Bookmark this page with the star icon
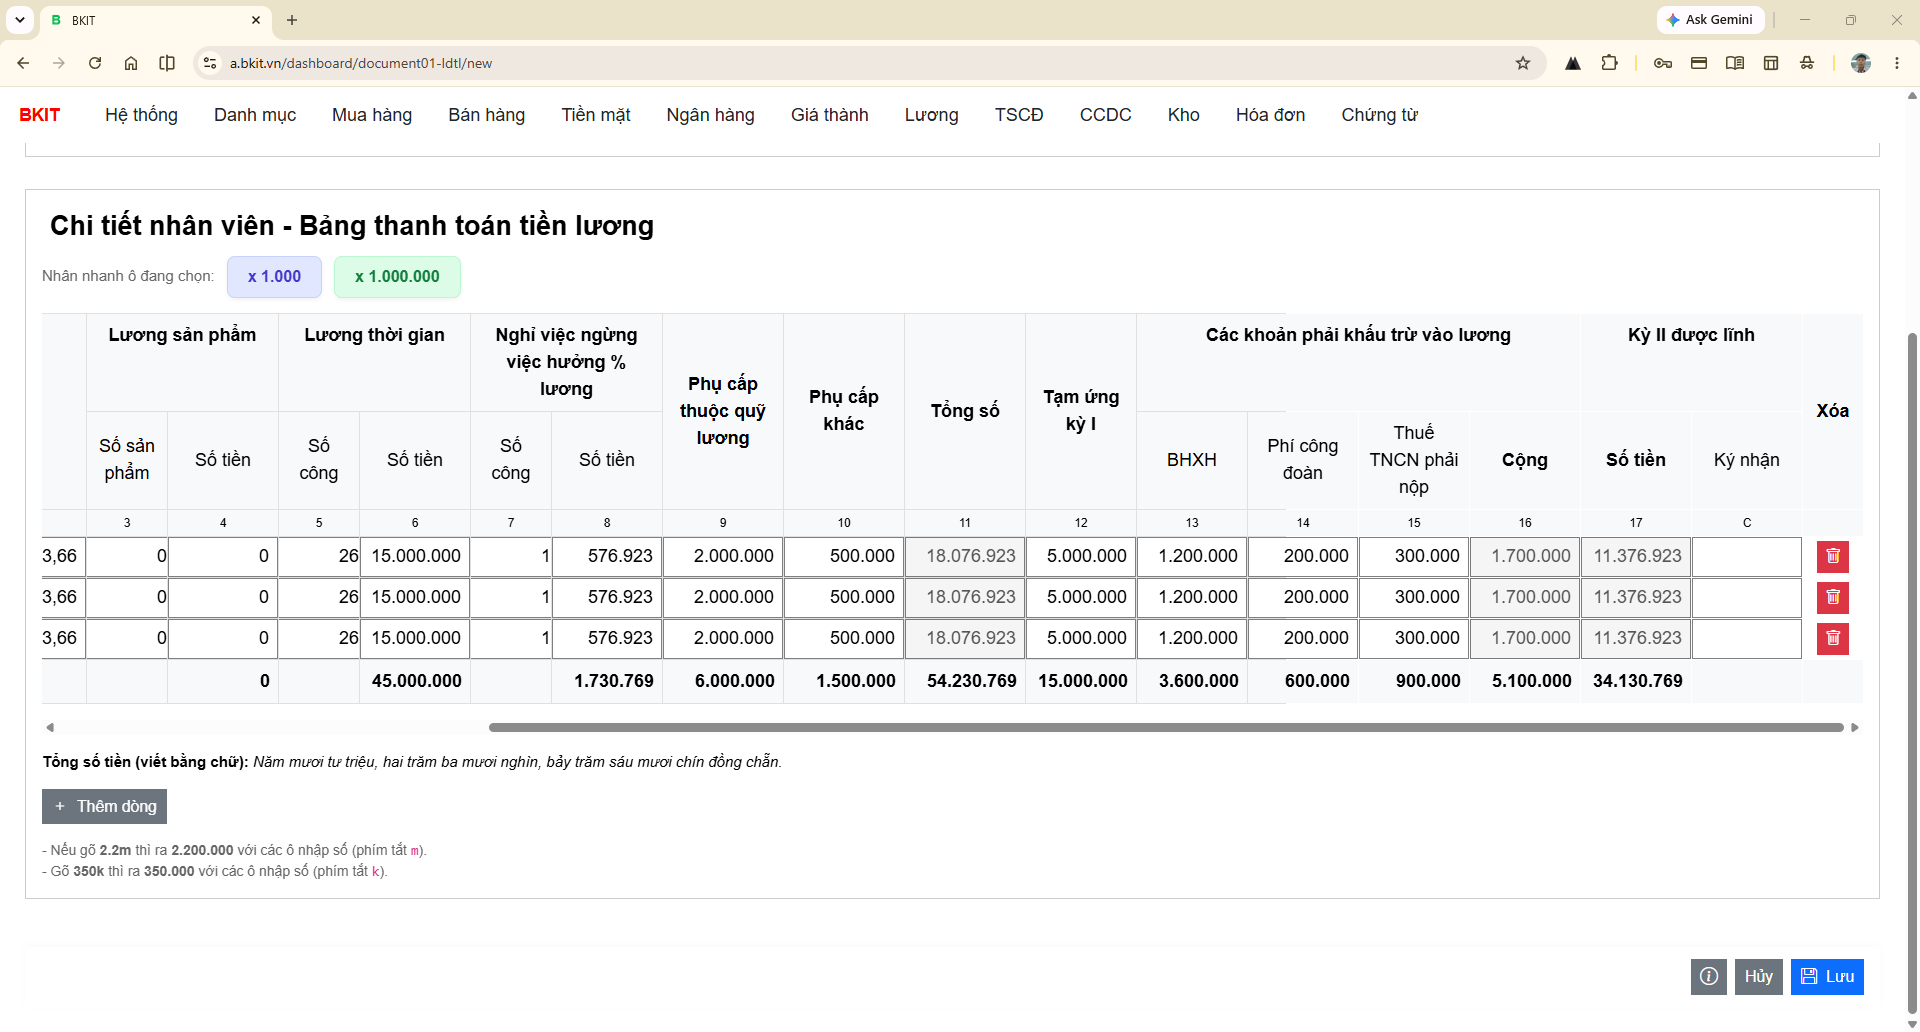 pyautogui.click(x=1523, y=63)
